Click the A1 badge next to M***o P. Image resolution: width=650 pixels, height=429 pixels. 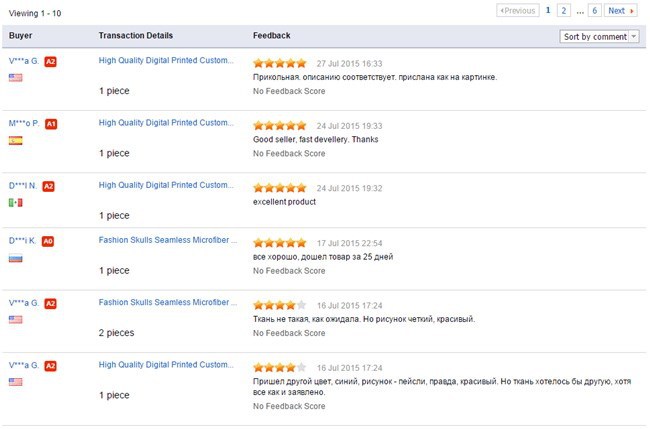(x=51, y=124)
